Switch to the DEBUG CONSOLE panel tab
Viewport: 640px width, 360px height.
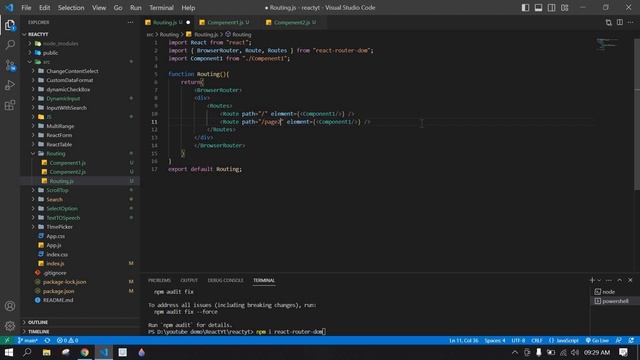click(225, 280)
